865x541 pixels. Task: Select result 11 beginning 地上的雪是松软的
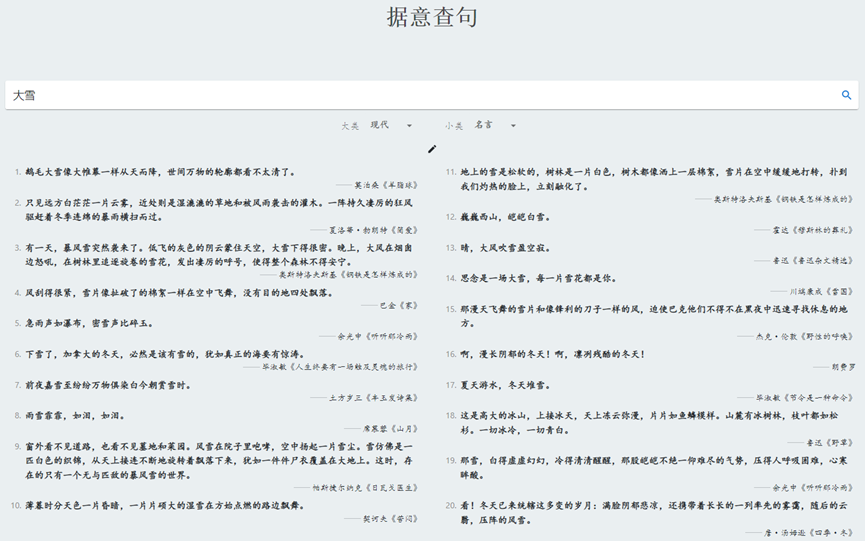(x=654, y=179)
